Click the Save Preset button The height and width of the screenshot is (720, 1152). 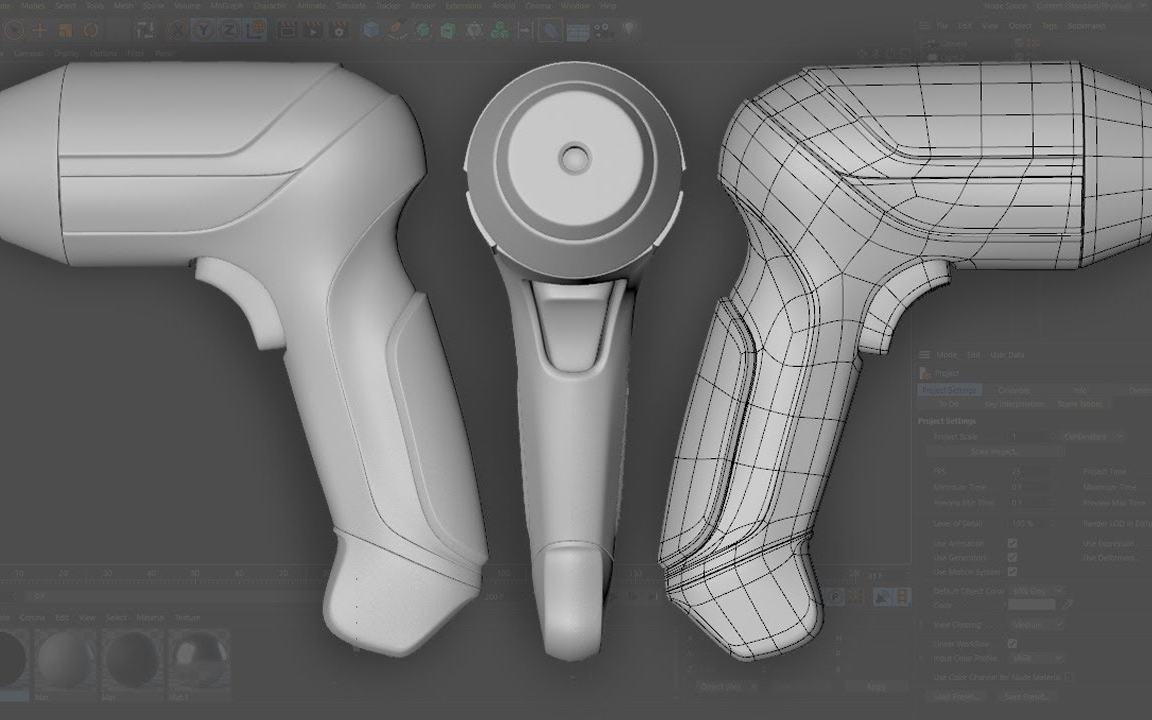click(x=1027, y=696)
